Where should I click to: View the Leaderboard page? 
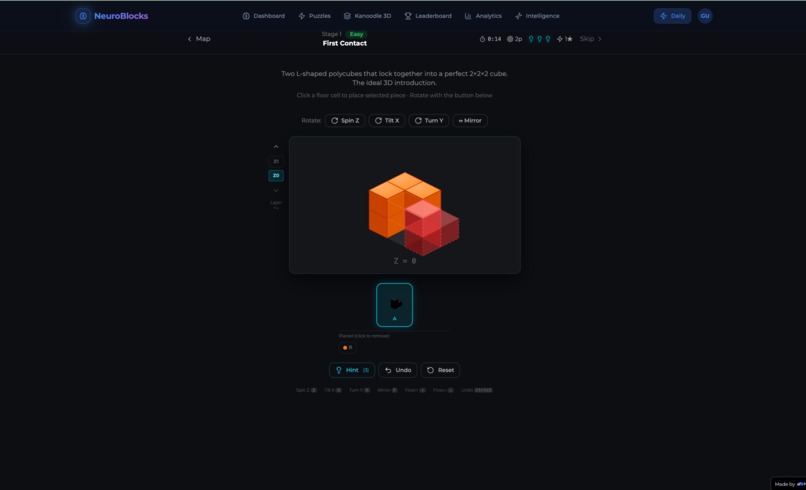click(x=428, y=16)
